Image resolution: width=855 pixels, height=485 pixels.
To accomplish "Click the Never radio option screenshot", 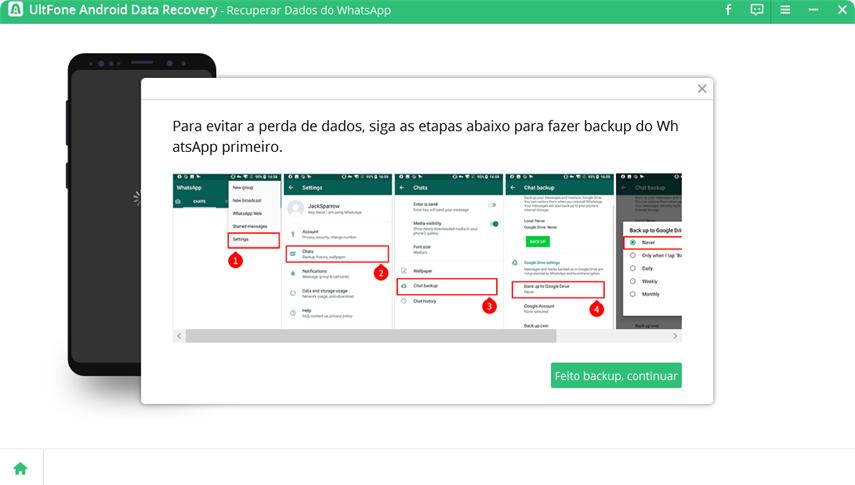I will pos(649,251).
